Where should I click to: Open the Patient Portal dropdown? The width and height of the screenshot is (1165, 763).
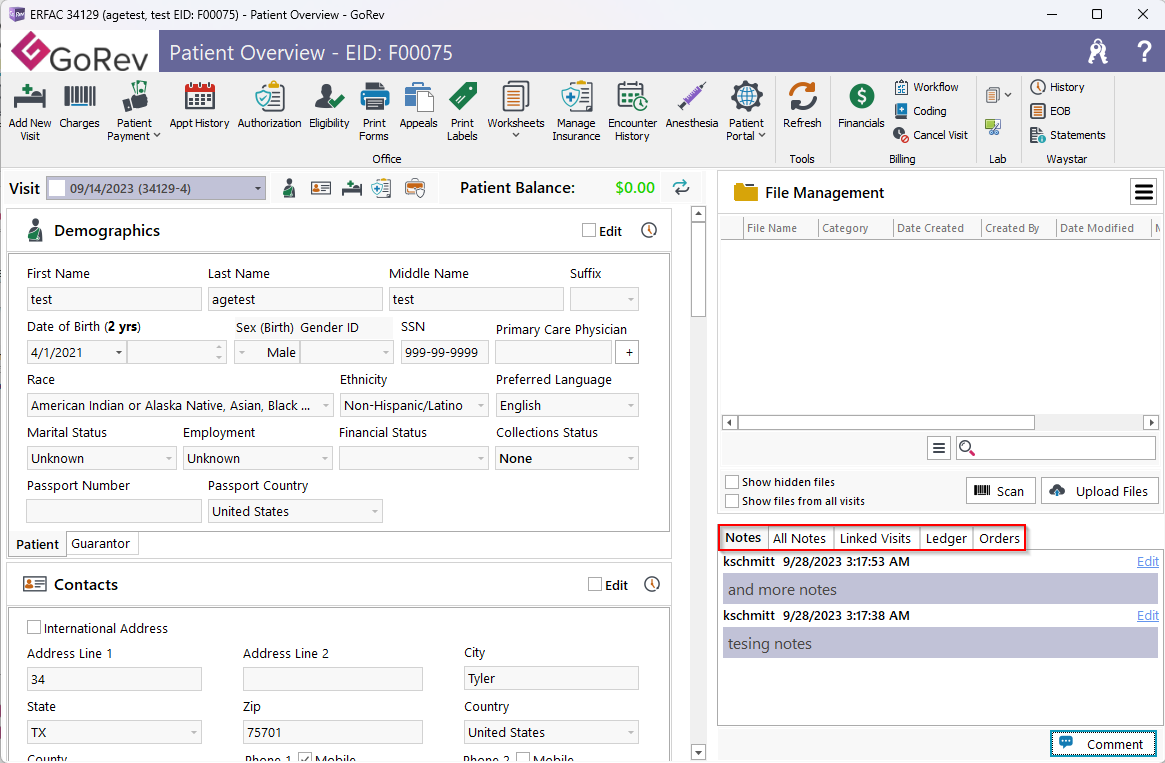pyautogui.click(x=746, y=111)
